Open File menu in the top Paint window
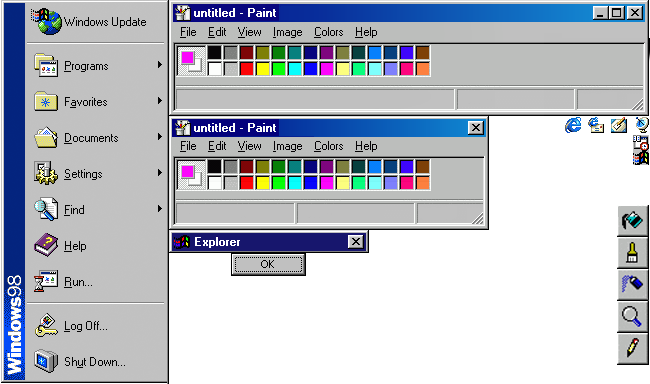This screenshot has height=384, width=650. [x=188, y=32]
